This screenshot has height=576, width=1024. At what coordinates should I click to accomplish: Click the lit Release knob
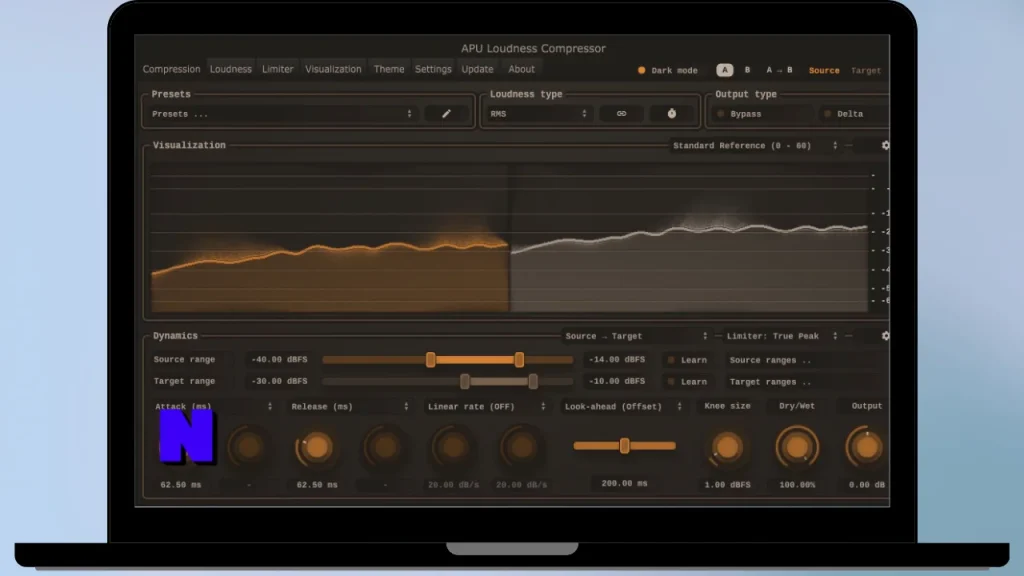click(x=317, y=447)
